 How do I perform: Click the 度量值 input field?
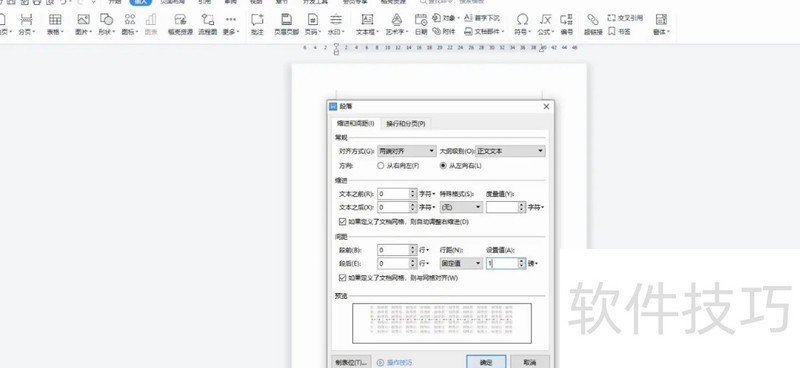click(x=502, y=207)
